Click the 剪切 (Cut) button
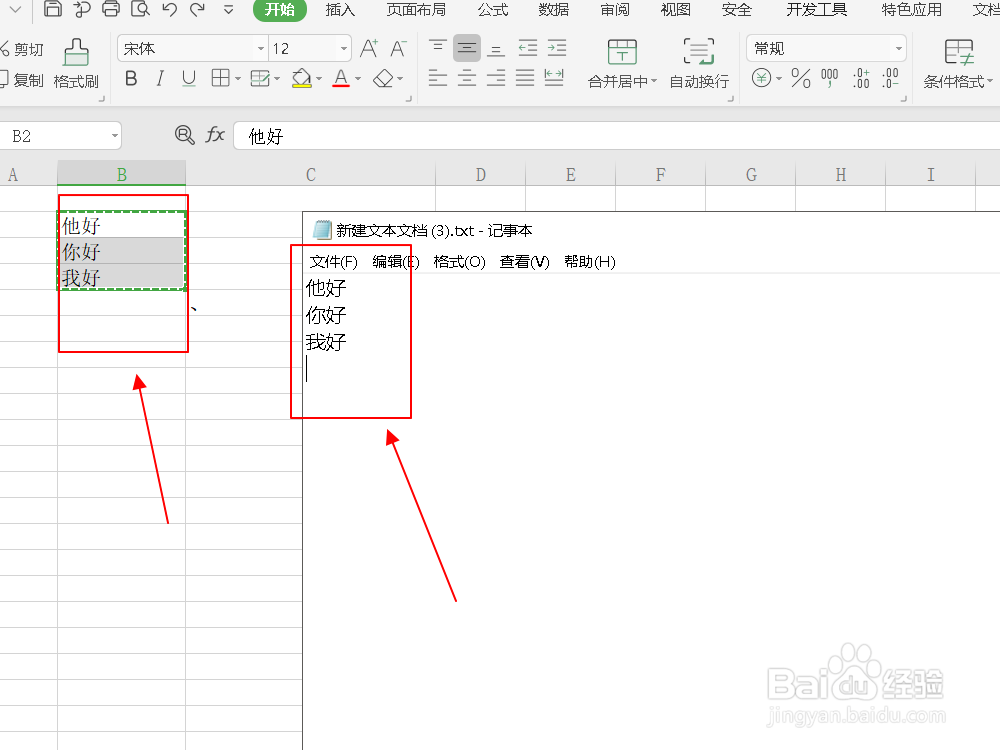This screenshot has width=1000, height=750. coord(28,47)
